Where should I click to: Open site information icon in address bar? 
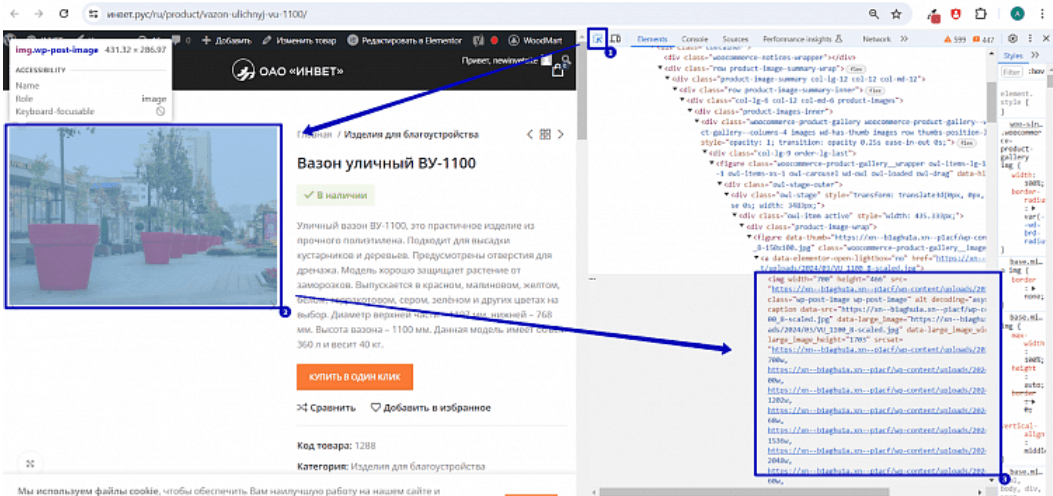point(94,13)
